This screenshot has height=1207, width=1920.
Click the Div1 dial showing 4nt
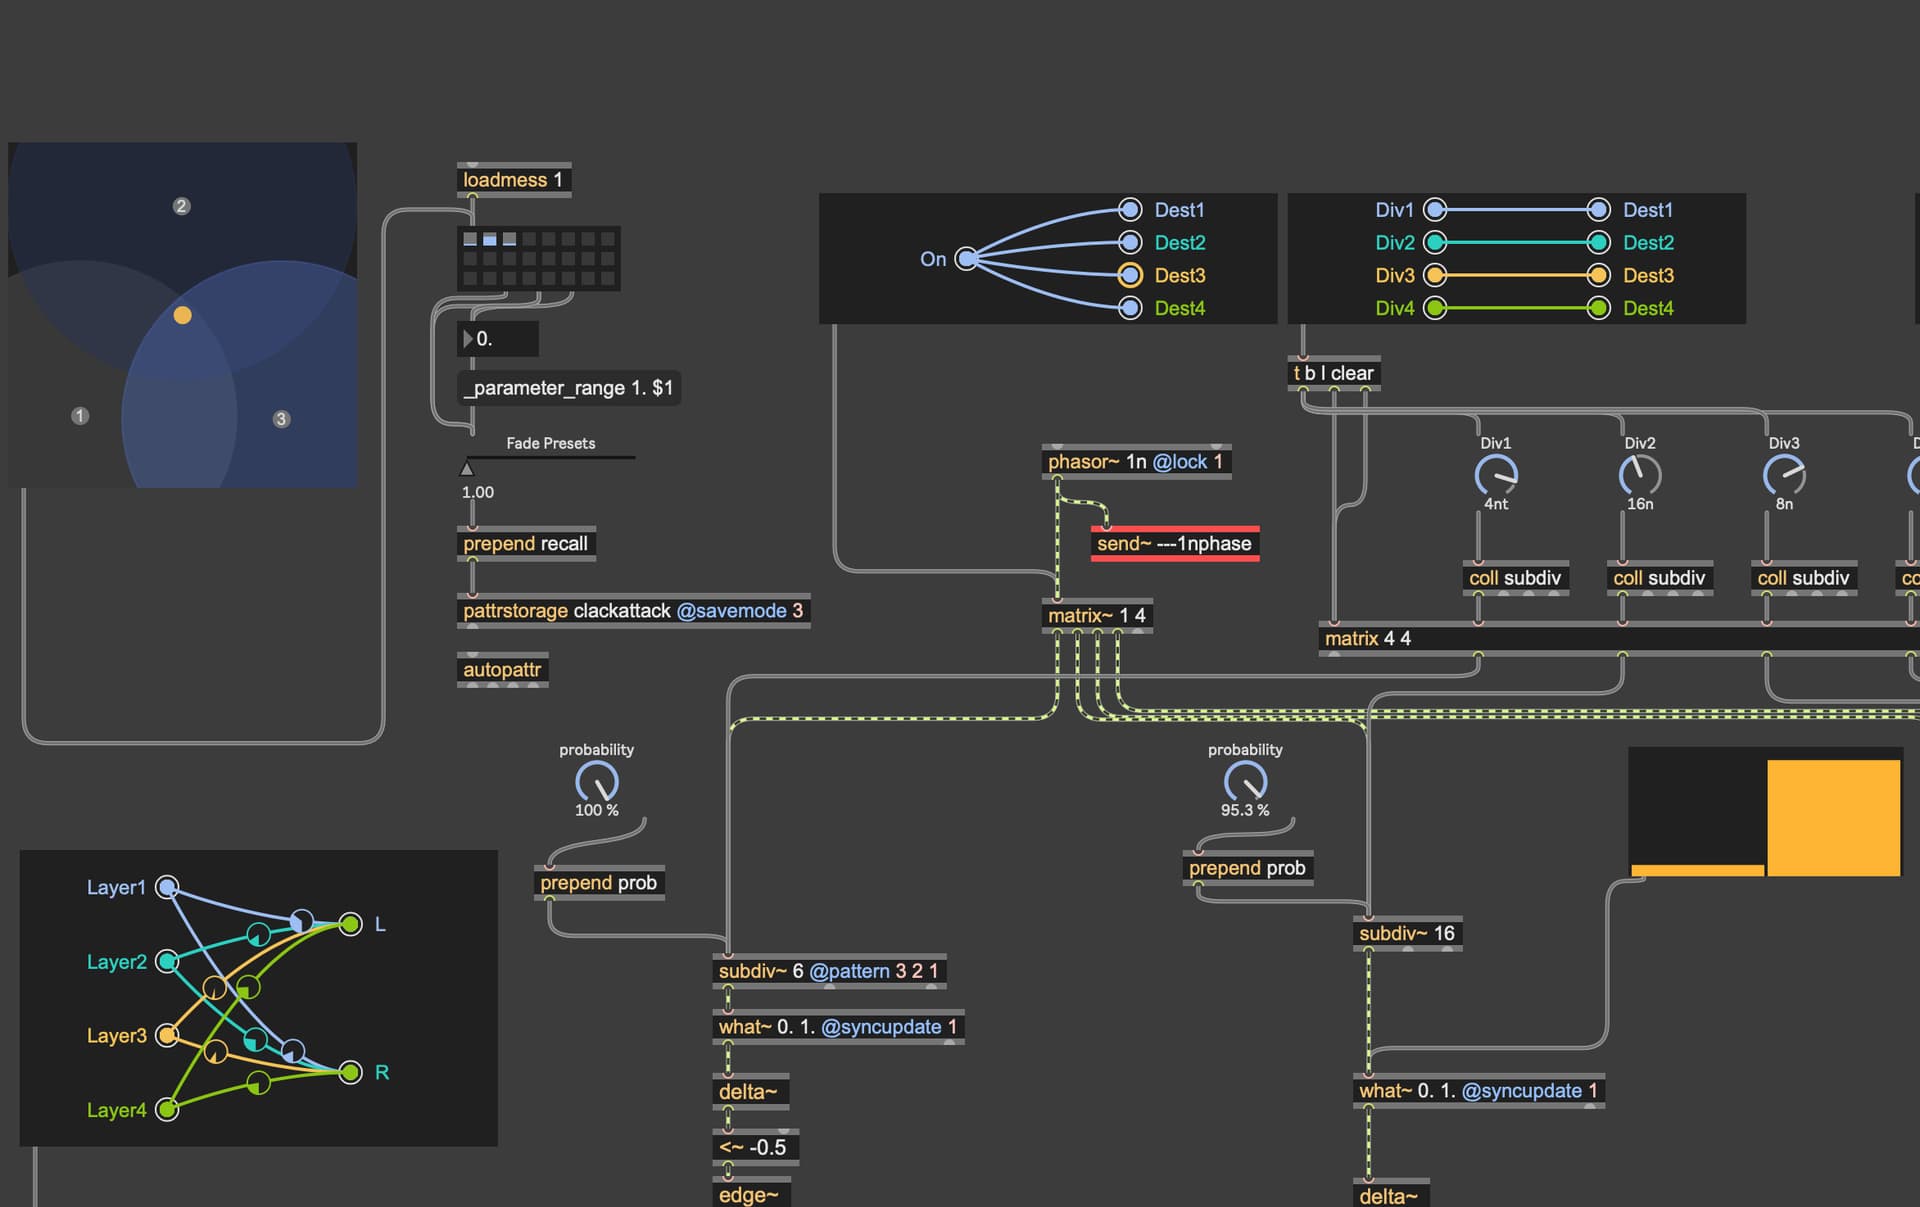click(x=1496, y=475)
